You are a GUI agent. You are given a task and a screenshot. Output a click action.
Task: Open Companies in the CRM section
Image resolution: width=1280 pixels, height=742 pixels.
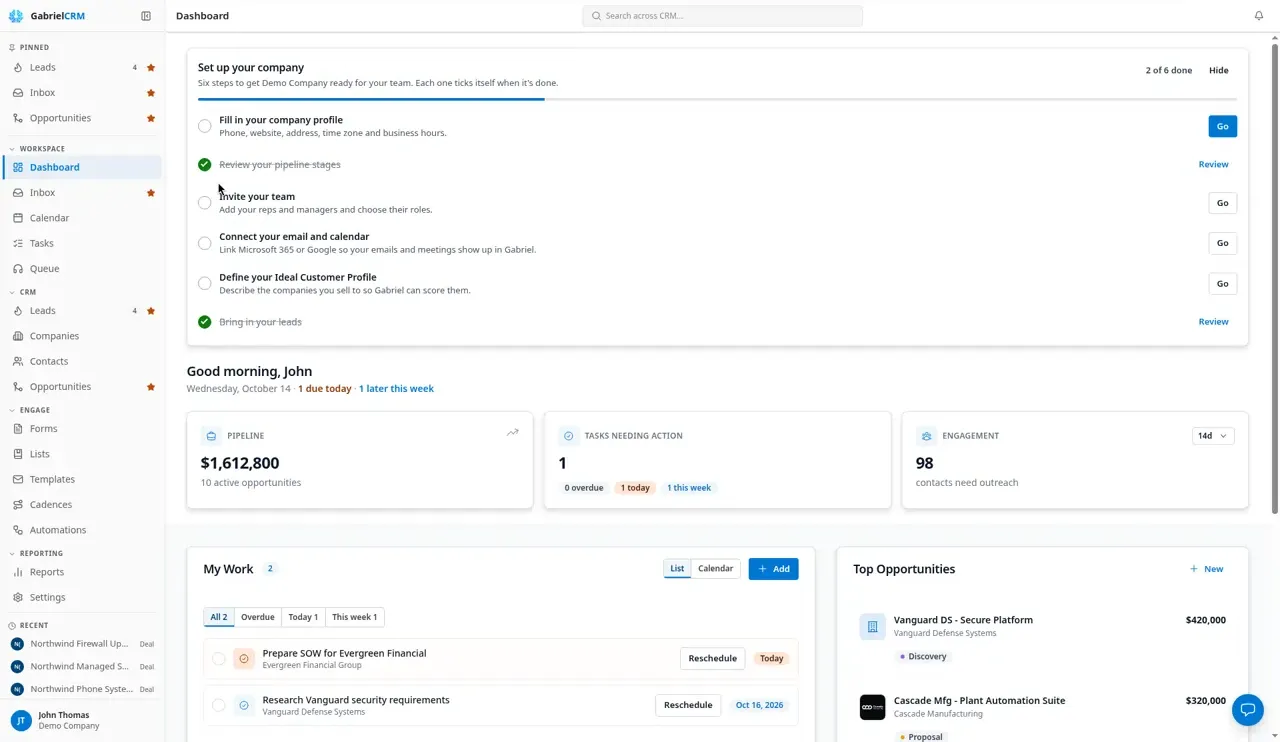80,336
